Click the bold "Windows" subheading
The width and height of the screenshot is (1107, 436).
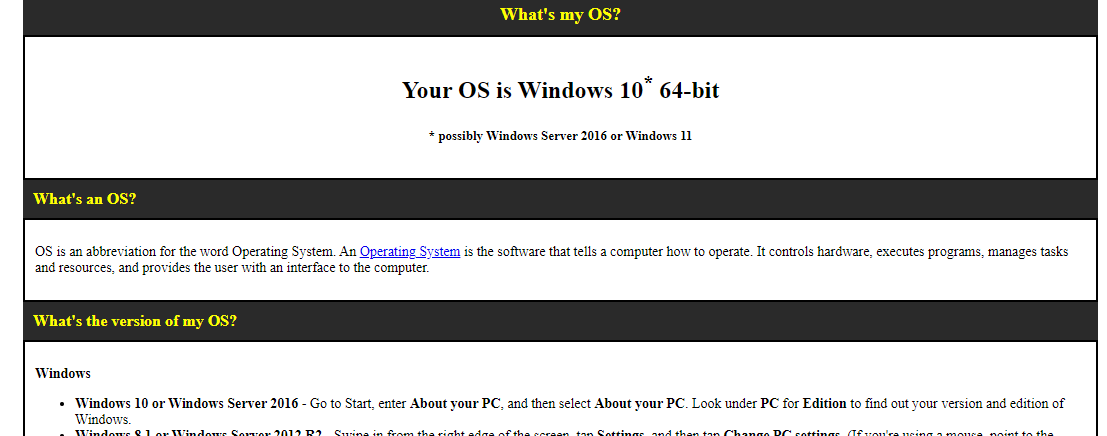(x=63, y=373)
